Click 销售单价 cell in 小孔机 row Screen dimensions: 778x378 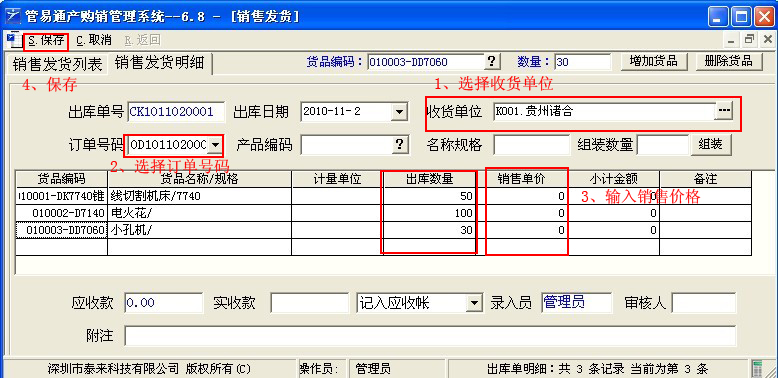[x=521, y=230]
